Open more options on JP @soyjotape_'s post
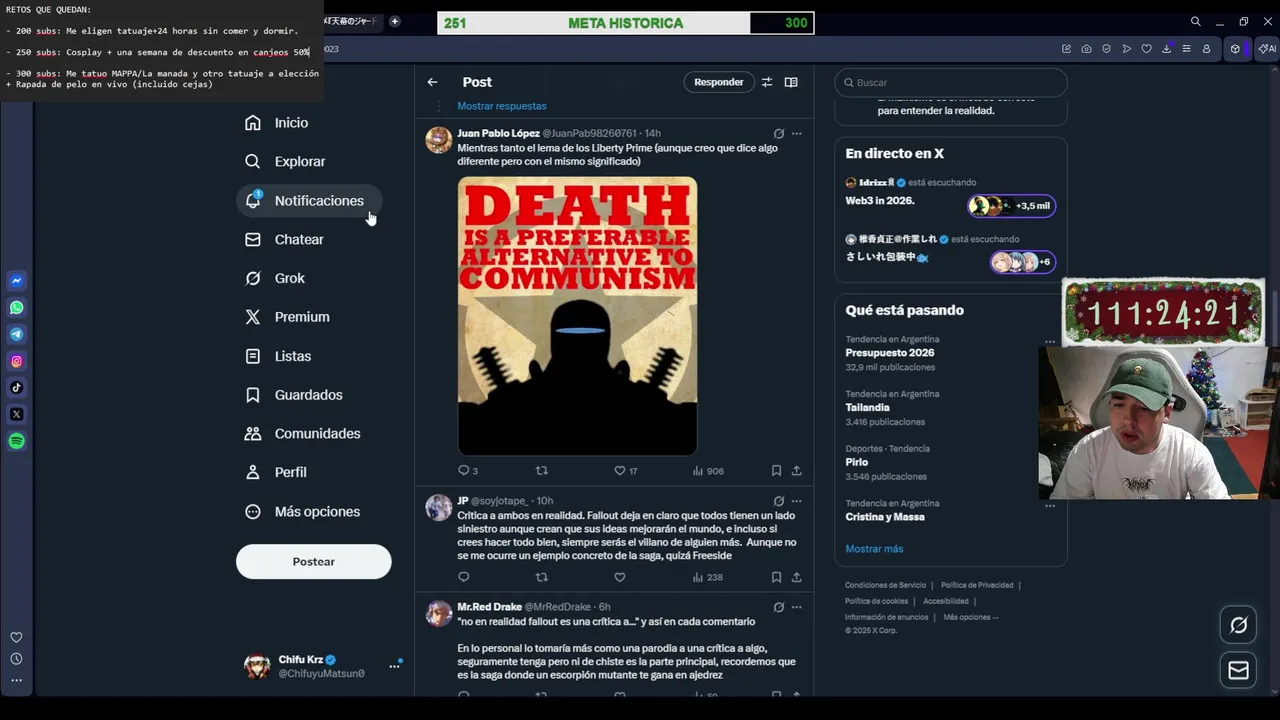This screenshot has height=720, width=1280. pyautogui.click(x=796, y=501)
